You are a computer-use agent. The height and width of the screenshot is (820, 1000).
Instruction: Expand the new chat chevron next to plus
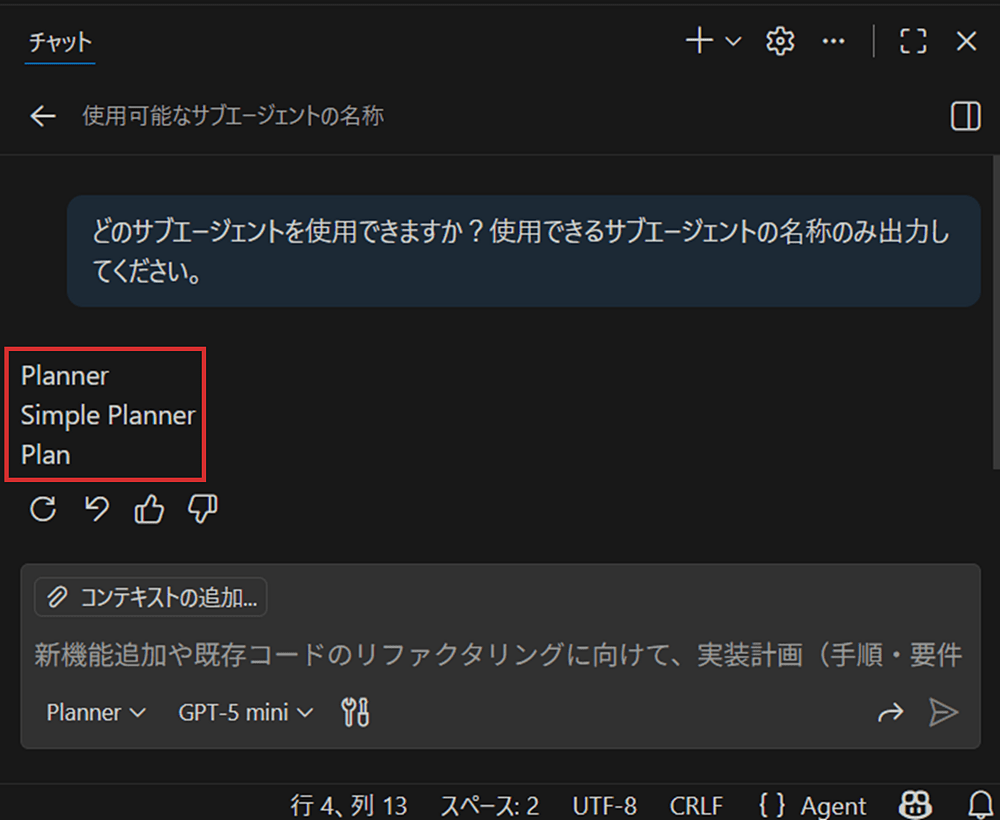pos(733,41)
